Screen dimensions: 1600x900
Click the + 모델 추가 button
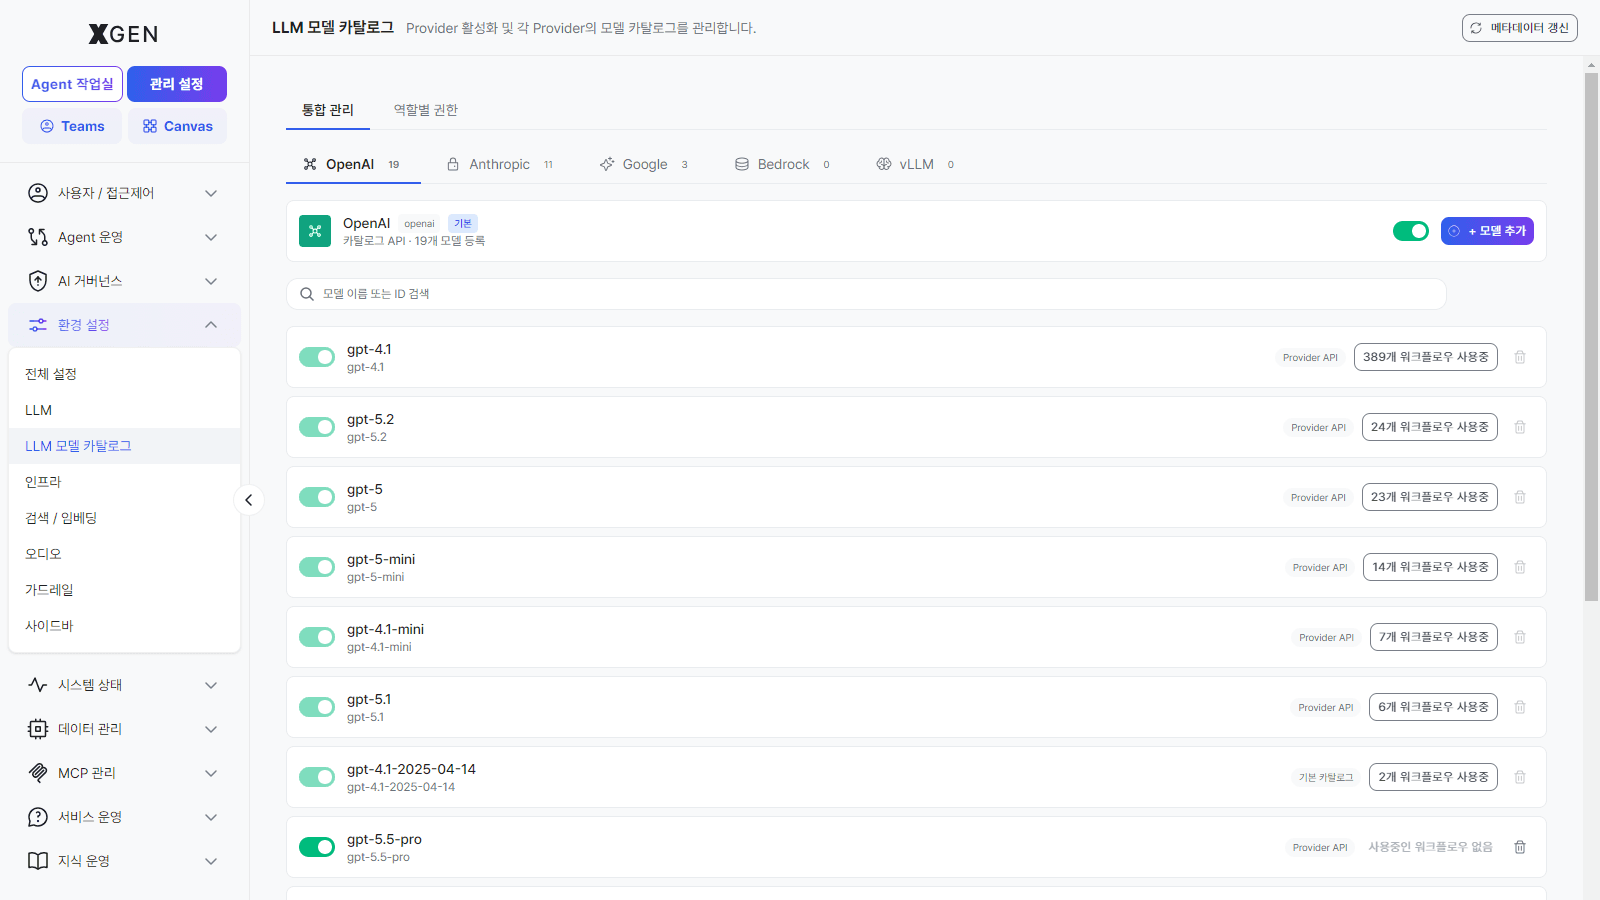point(1487,231)
